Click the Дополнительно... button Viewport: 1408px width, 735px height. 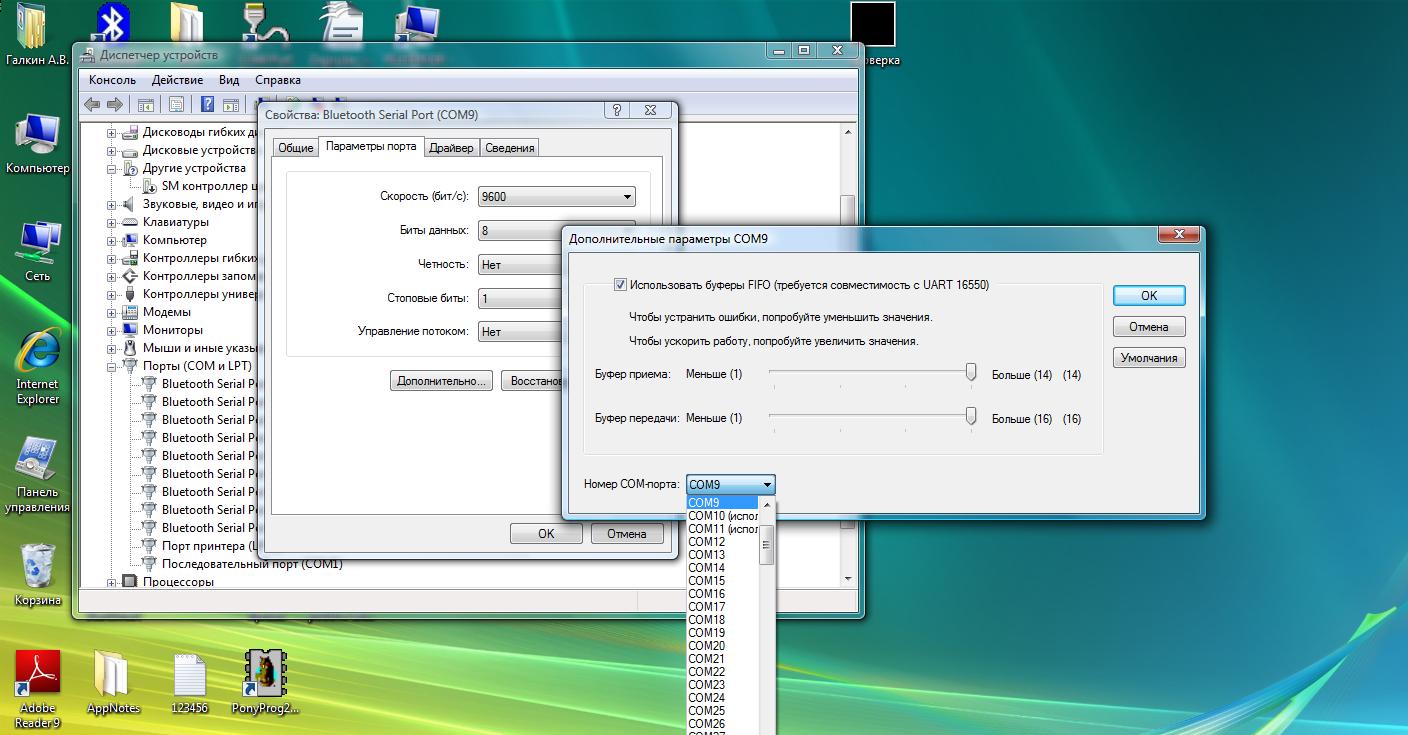click(x=441, y=381)
